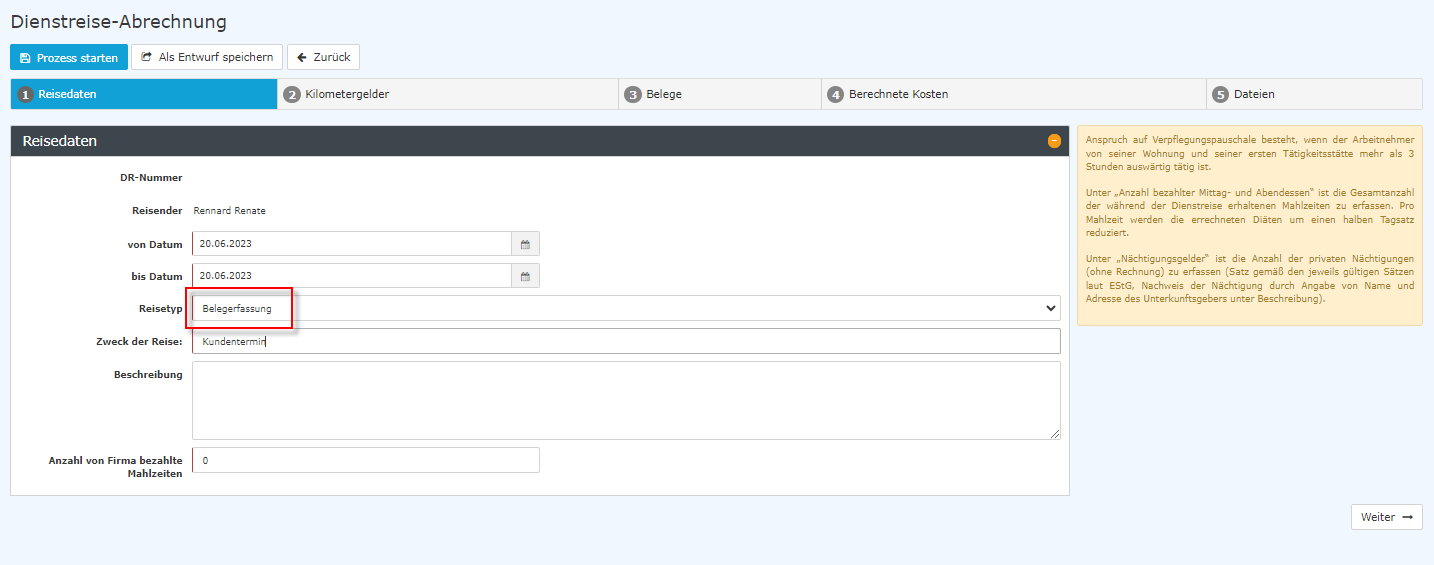This screenshot has width=1434, height=565.
Task: Click step 1 number icon Reisedaten
Action: (x=26, y=94)
